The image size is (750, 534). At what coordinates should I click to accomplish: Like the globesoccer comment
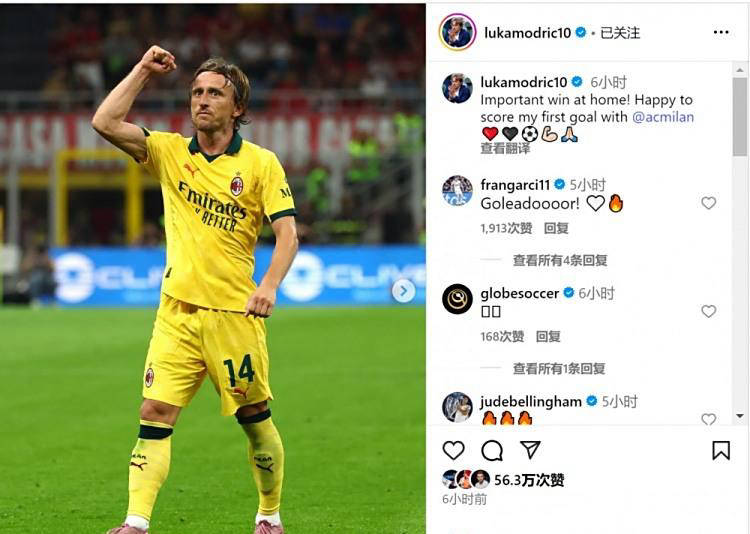pos(708,312)
